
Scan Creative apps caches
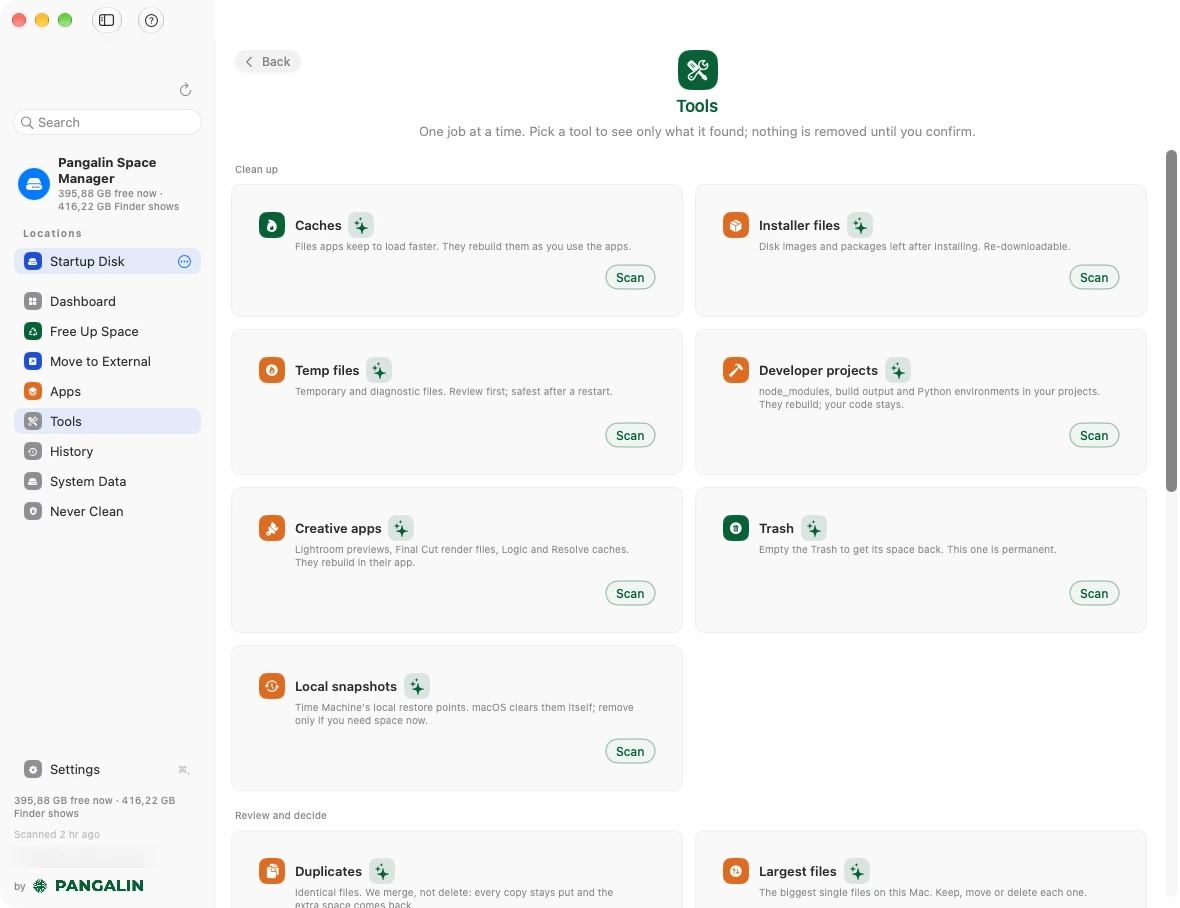pos(630,594)
